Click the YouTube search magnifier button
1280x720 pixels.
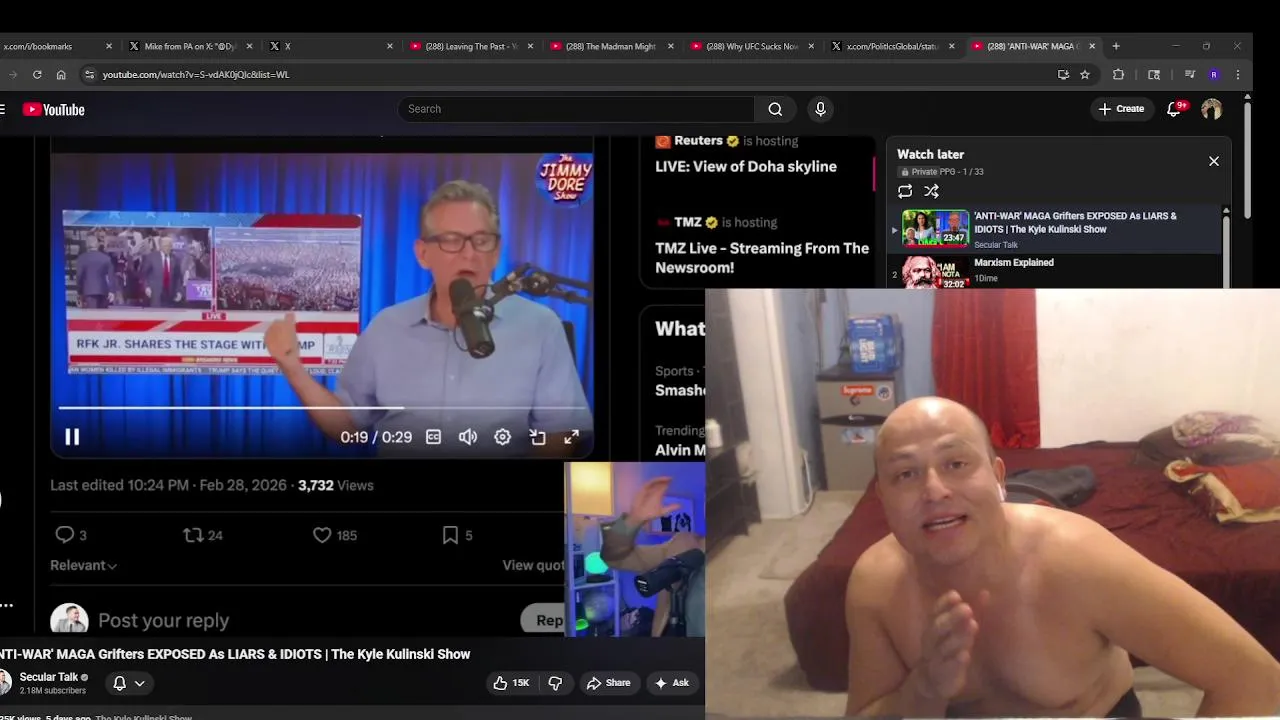click(x=775, y=109)
